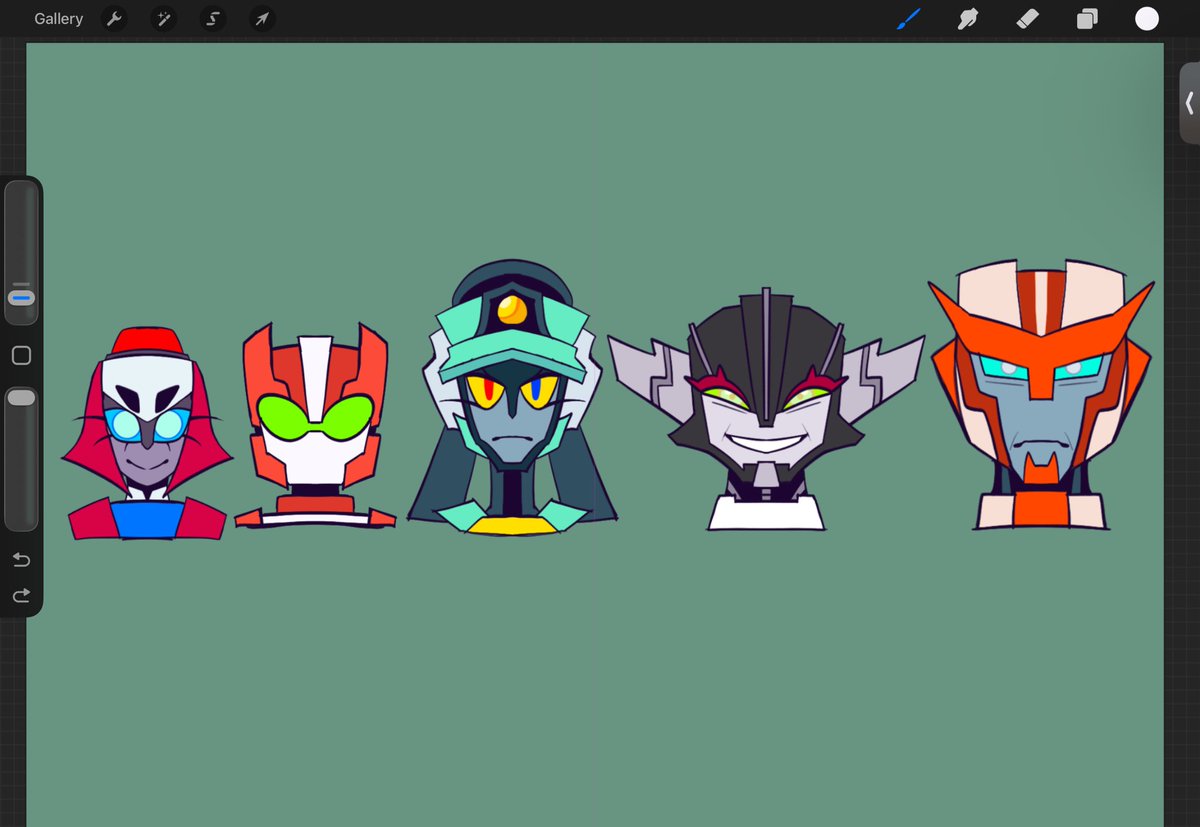Open the active color picker circle
This screenshot has height=827, width=1200.
(x=1147, y=19)
